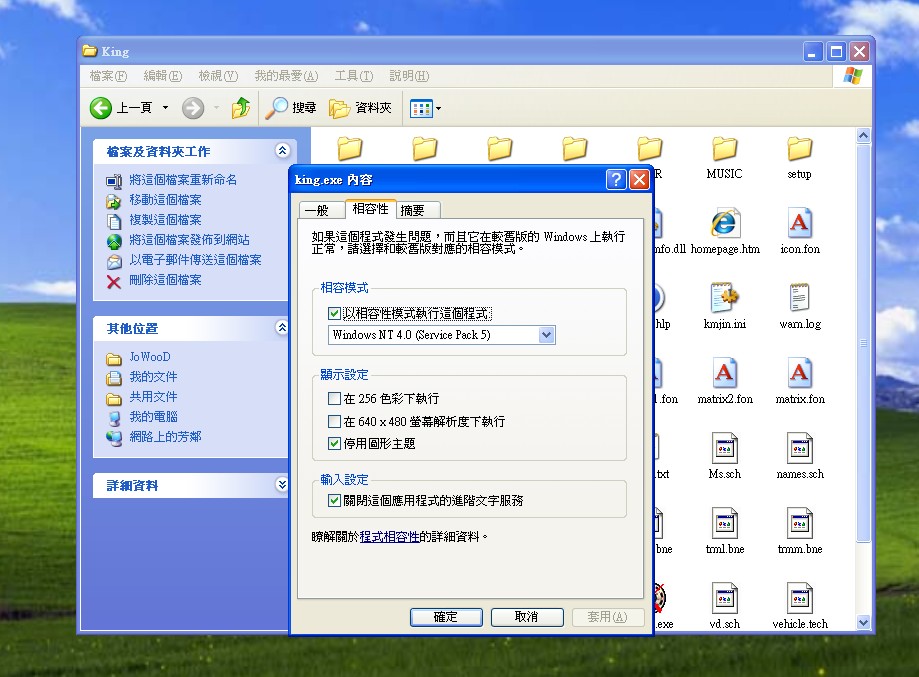Image resolution: width=919 pixels, height=677 pixels.
Task: Open the 工具(T) menu
Action: [x=353, y=76]
